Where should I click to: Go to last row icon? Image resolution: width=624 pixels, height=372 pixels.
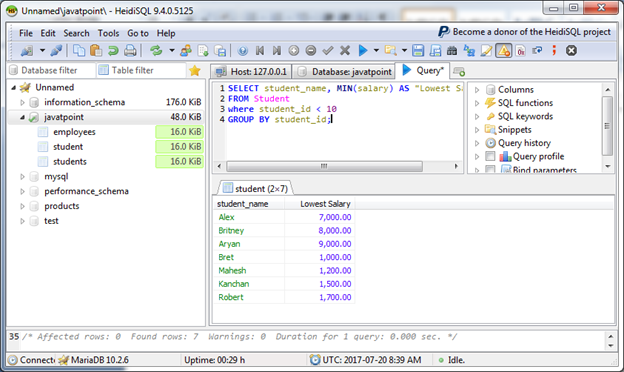click(277, 51)
